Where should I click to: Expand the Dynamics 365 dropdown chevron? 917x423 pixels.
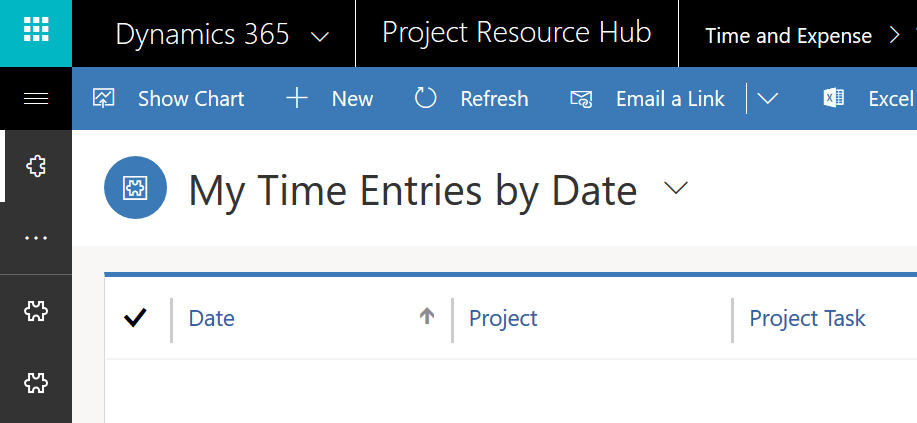click(320, 37)
